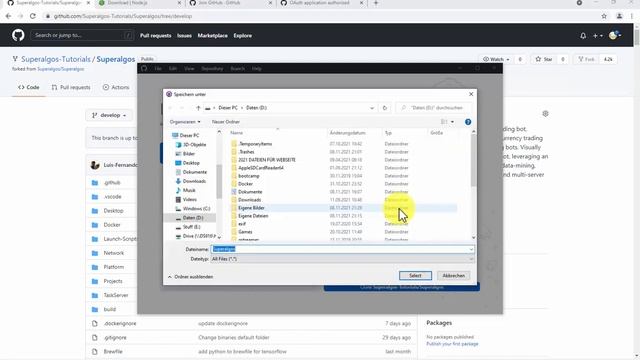Select the Docker folder in the file list
This screenshot has width=640, height=360.
[x=245, y=184]
